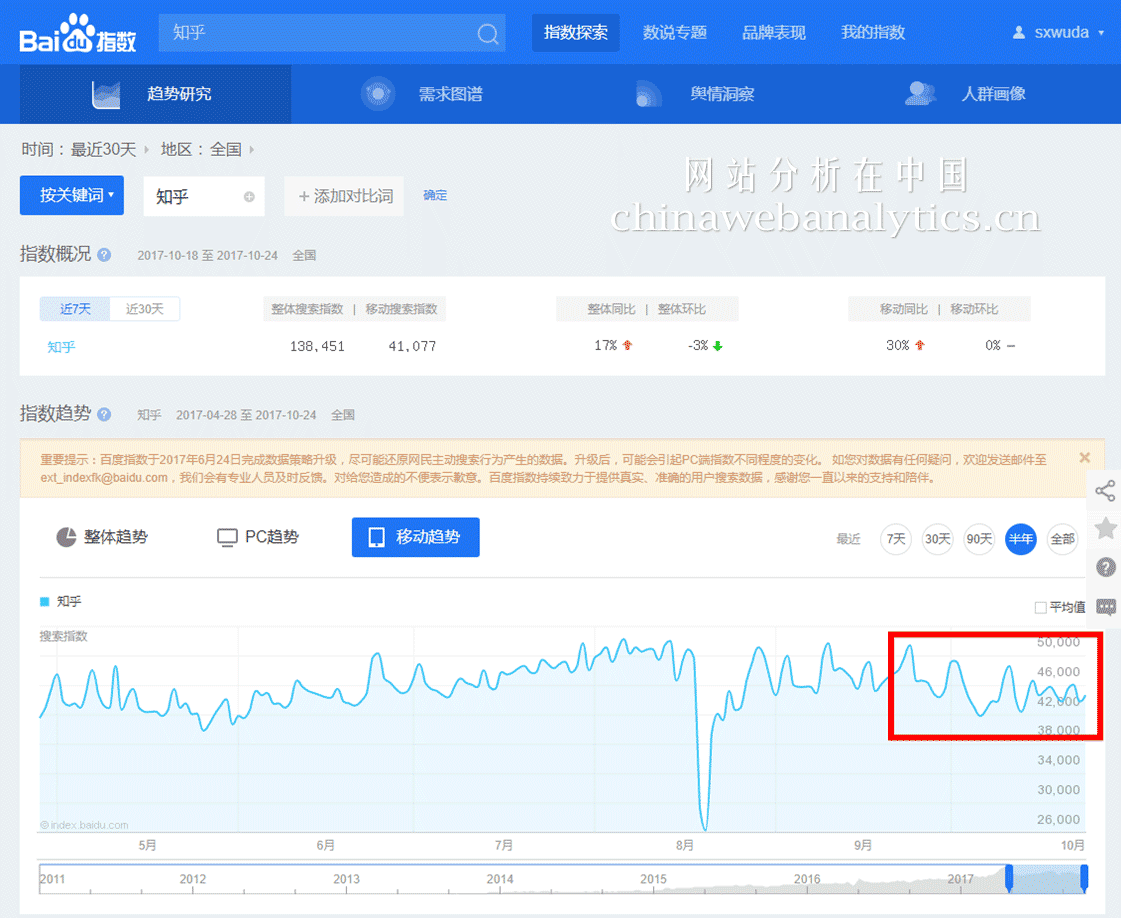Image resolution: width=1121 pixels, height=918 pixels.
Task: Expand the 按关键词 dropdown
Action: 72,196
